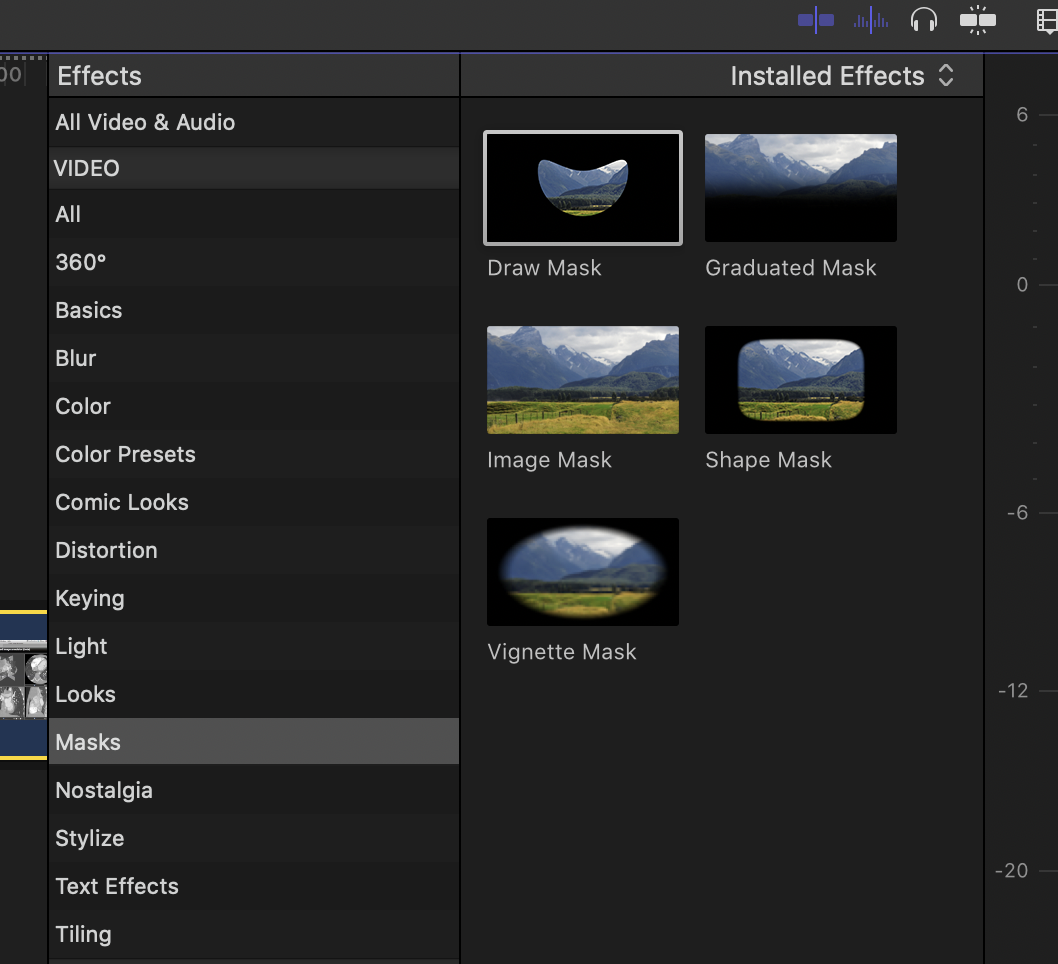Open the Light effects category
1058x964 pixels.
254,646
